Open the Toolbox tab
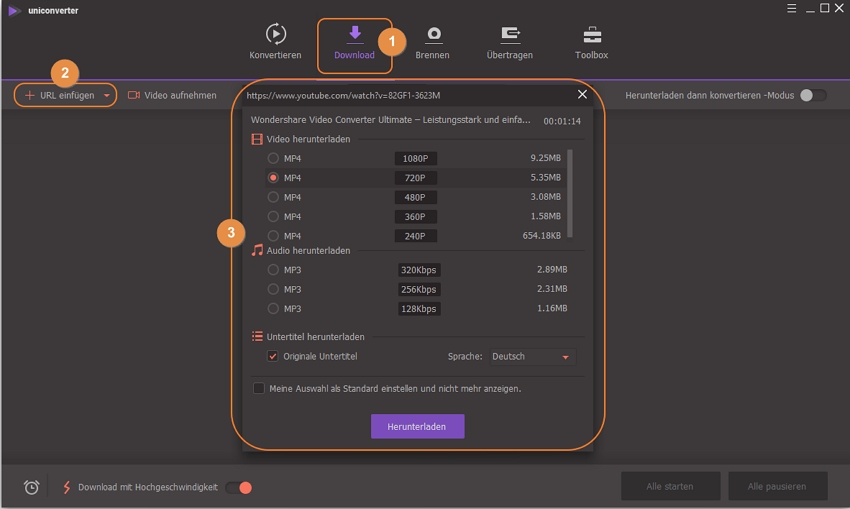 click(x=591, y=43)
